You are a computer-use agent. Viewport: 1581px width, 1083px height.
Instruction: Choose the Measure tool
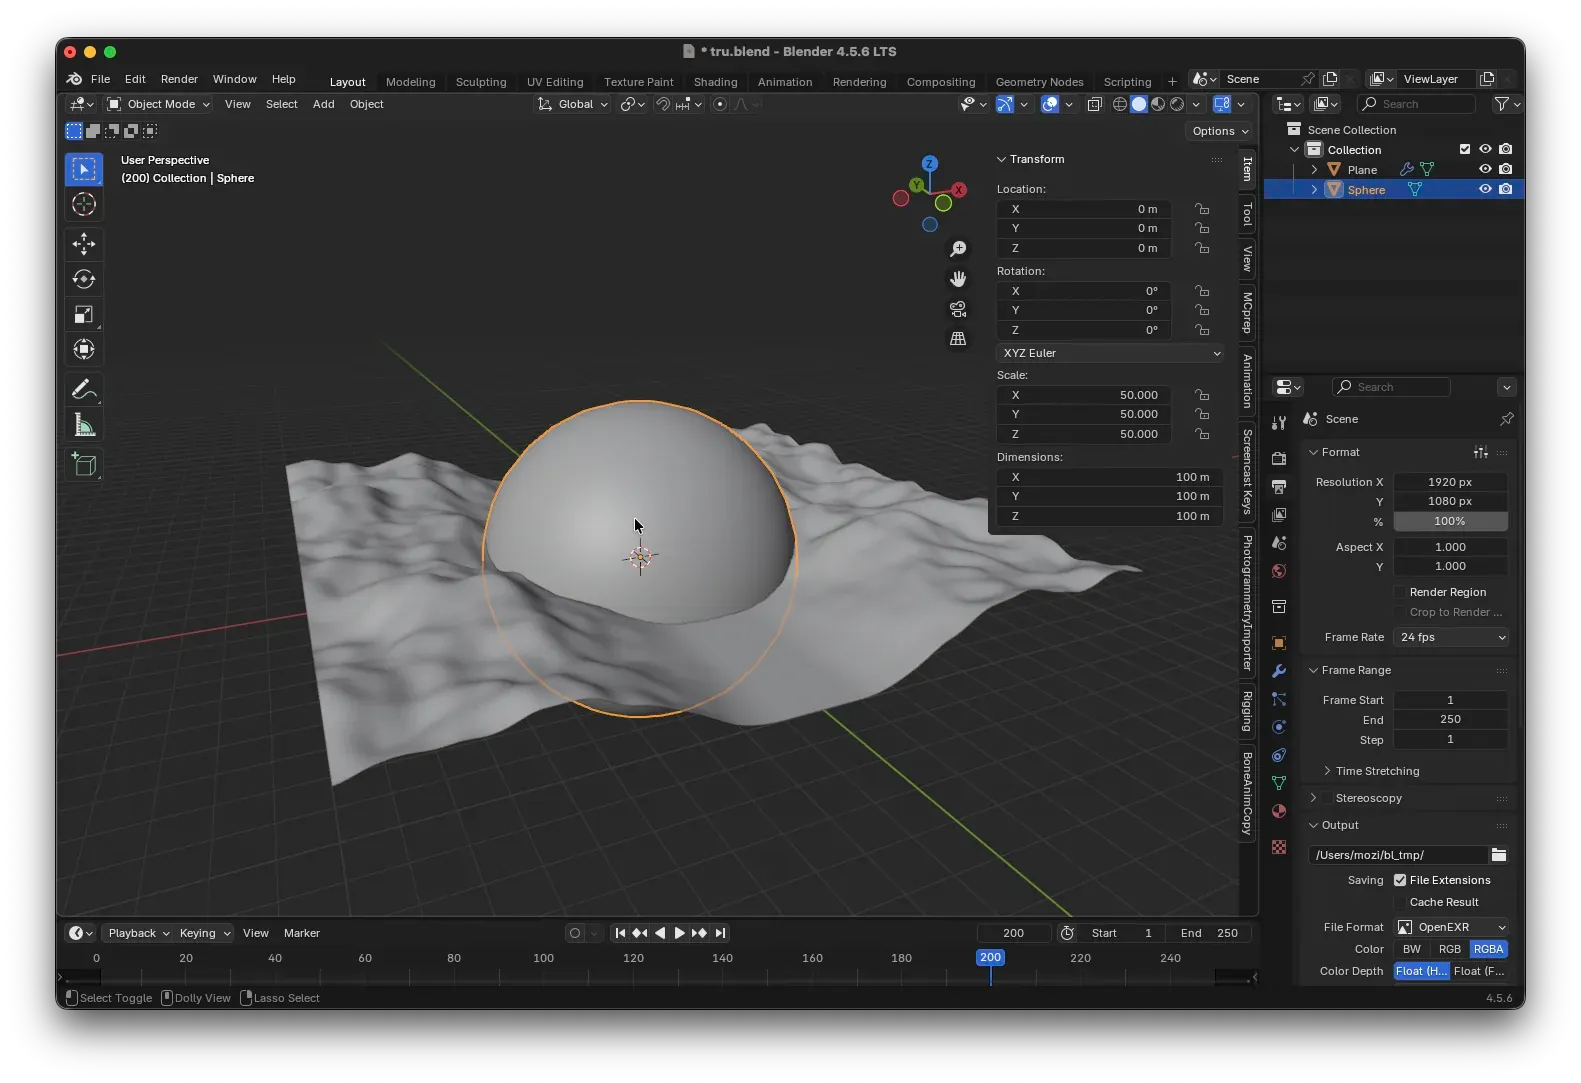[x=84, y=426]
